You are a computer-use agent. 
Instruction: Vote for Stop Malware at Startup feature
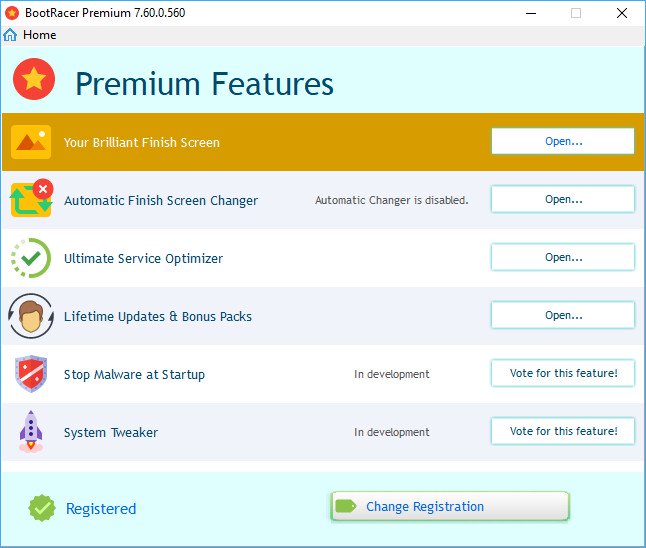click(563, 373)
